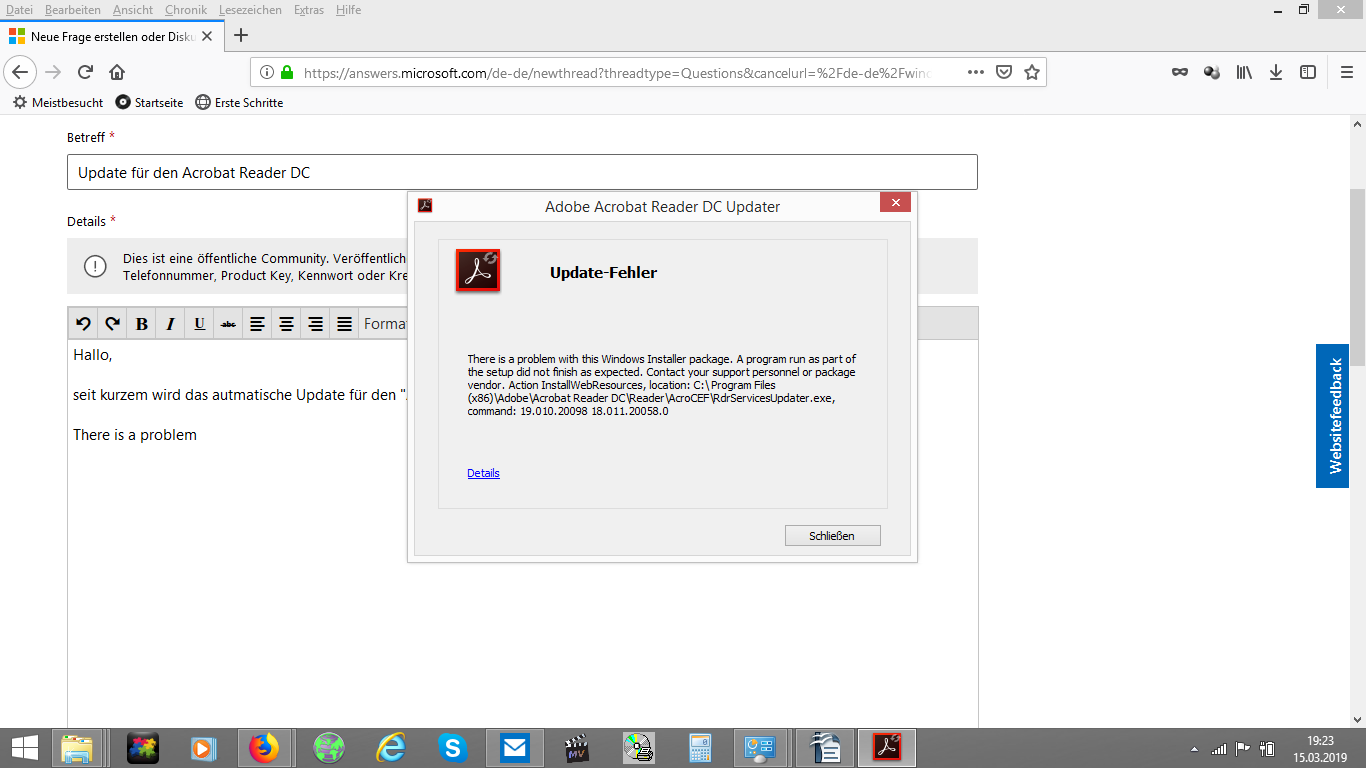Screen dimensions: 1366x768
Task: Select the 'Neue Frage erstellen' tab
Action: pyautogui.click(x=112, y=35)
